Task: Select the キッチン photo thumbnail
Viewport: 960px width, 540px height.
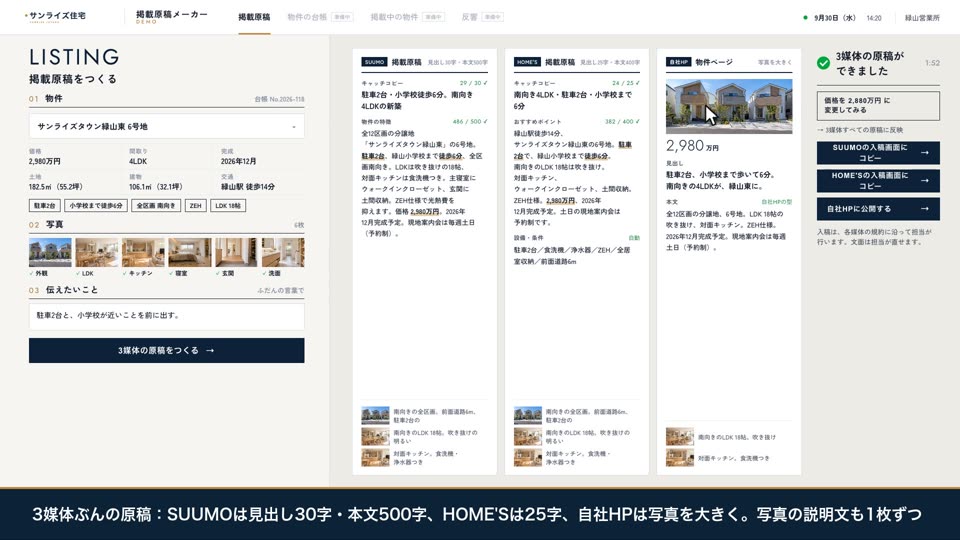Action: click(143, 252)
